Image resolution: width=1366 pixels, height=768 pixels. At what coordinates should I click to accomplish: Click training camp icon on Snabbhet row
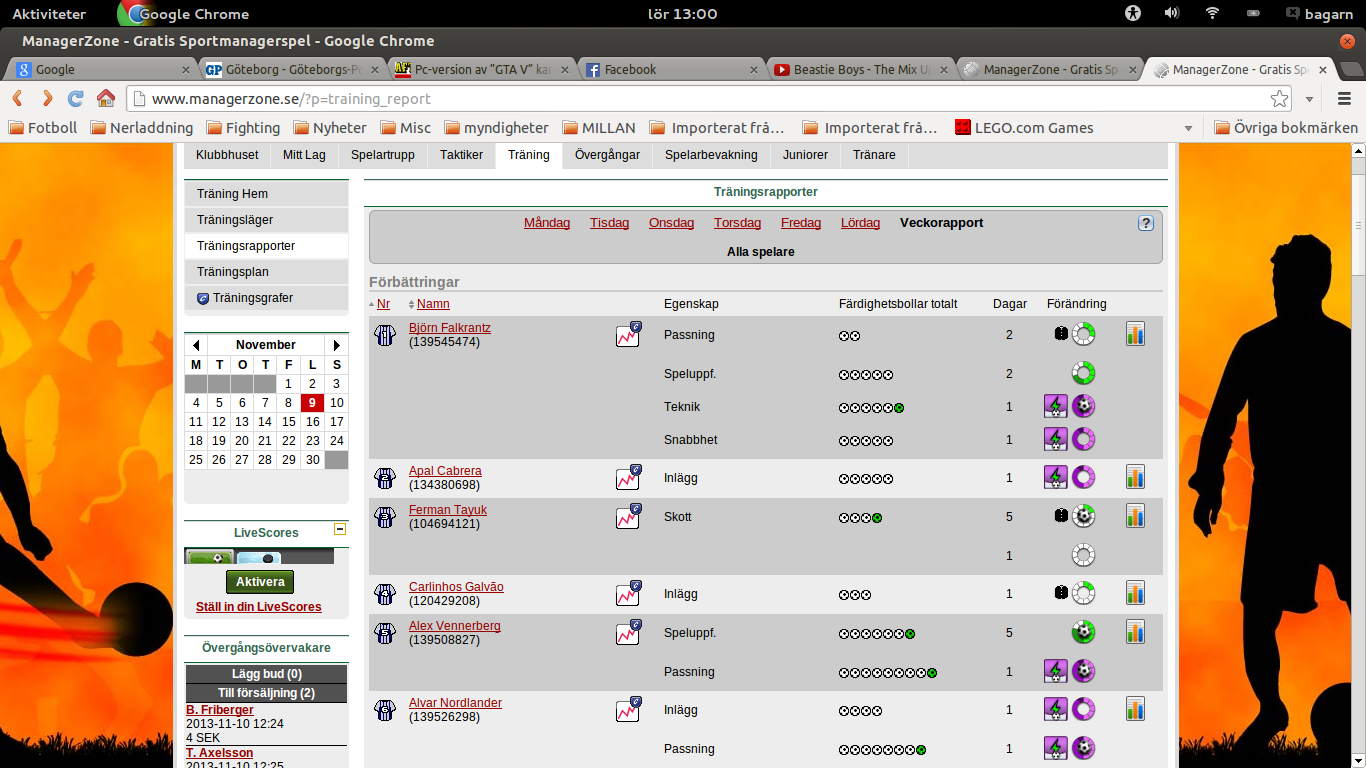[1056, 439]
